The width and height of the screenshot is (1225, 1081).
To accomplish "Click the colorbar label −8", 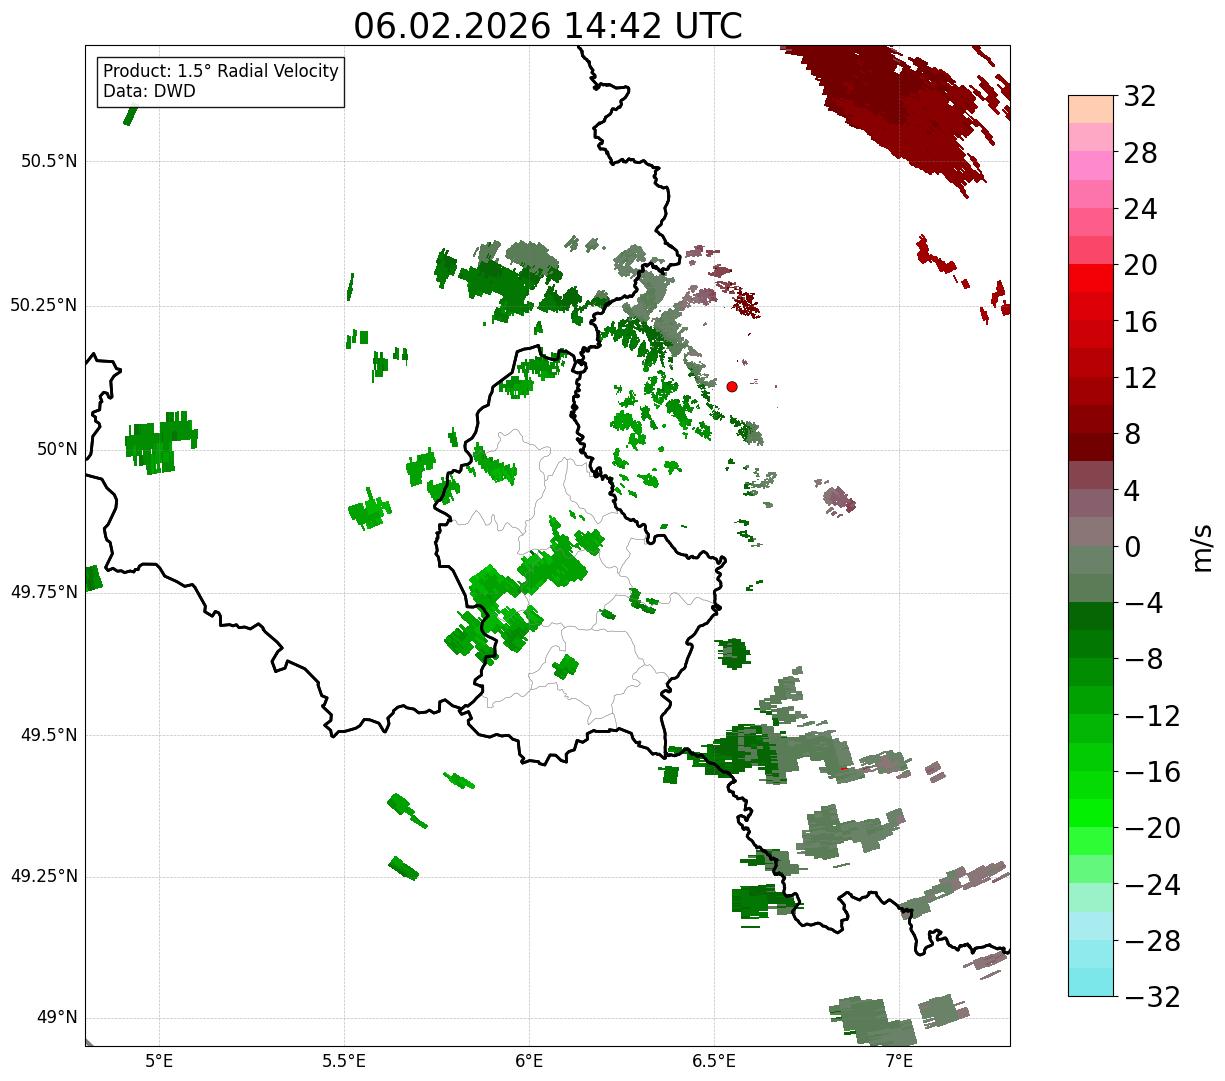I will click(x=1142, y=660).
